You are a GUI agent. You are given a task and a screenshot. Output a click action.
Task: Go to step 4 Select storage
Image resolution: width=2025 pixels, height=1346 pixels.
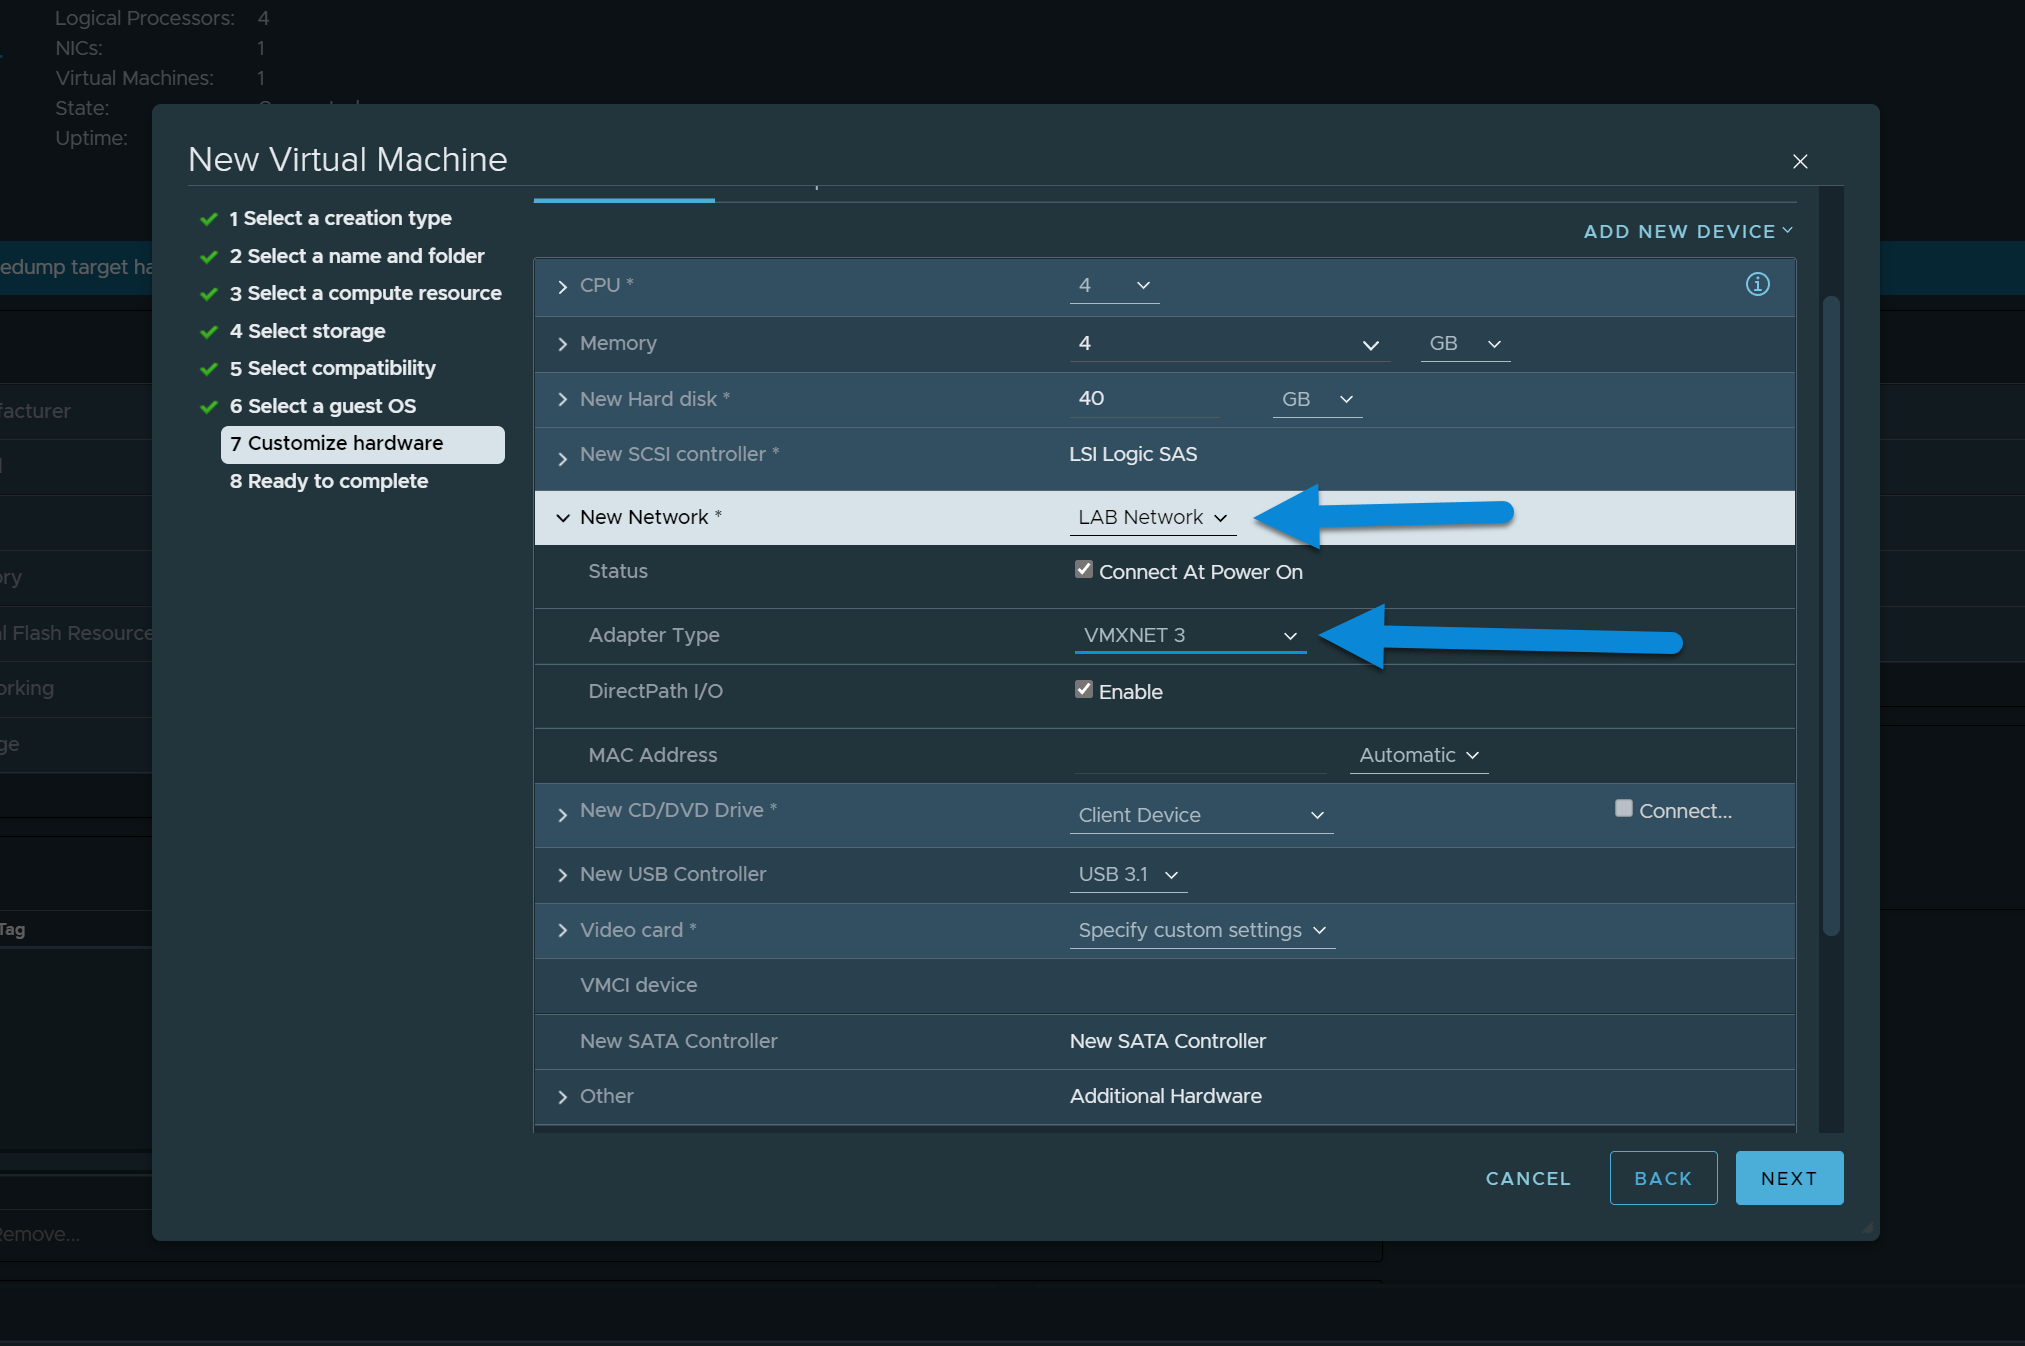click(307, 331)
